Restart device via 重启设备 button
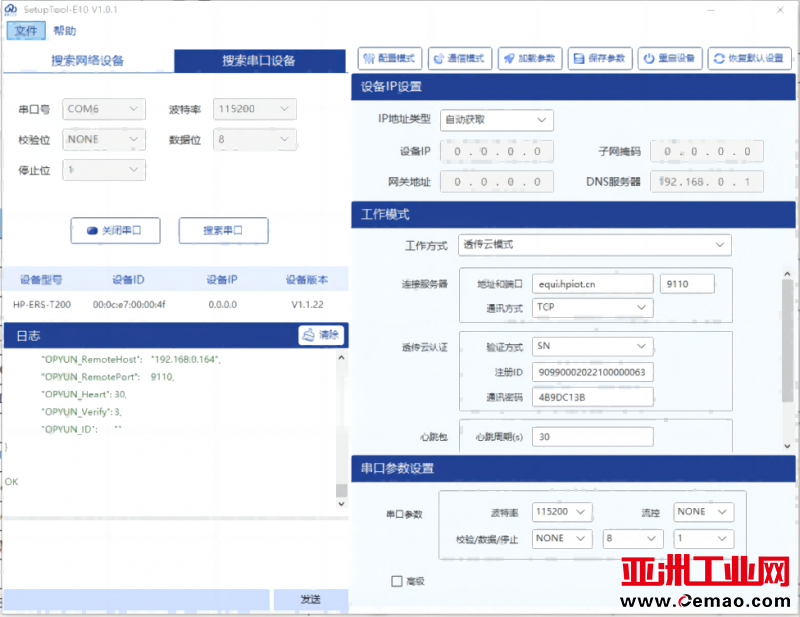This screenshot has width=800, height=617. click(669, 58)
